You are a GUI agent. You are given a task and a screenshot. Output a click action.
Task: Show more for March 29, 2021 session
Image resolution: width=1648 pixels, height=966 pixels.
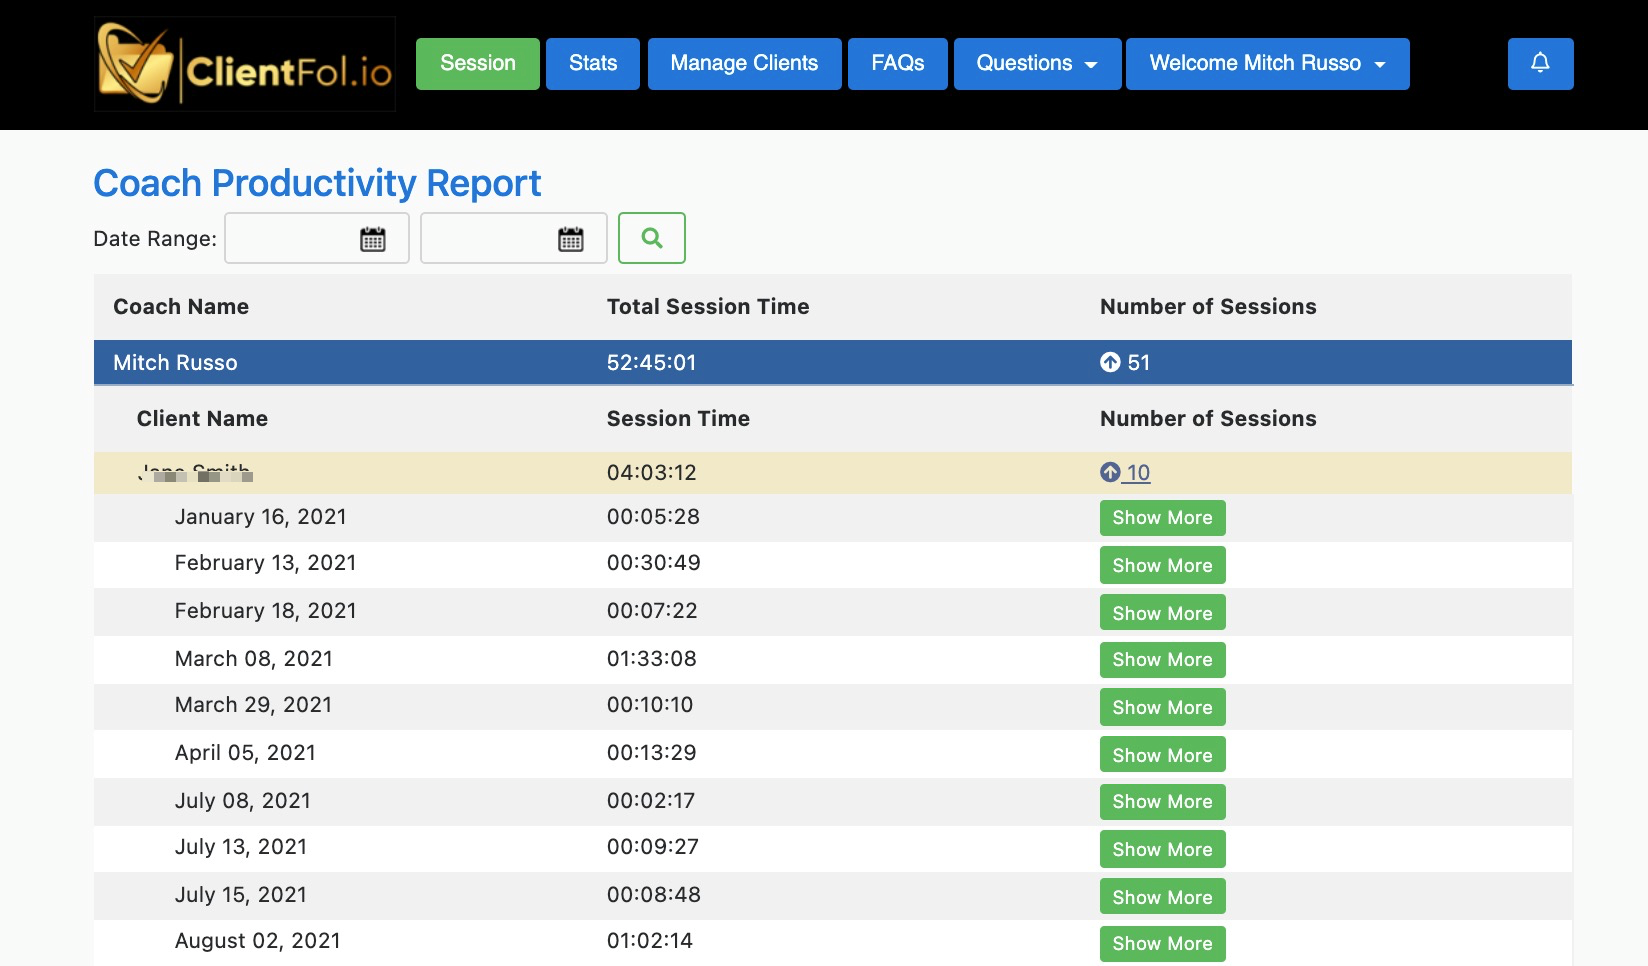pos(1163,707)
